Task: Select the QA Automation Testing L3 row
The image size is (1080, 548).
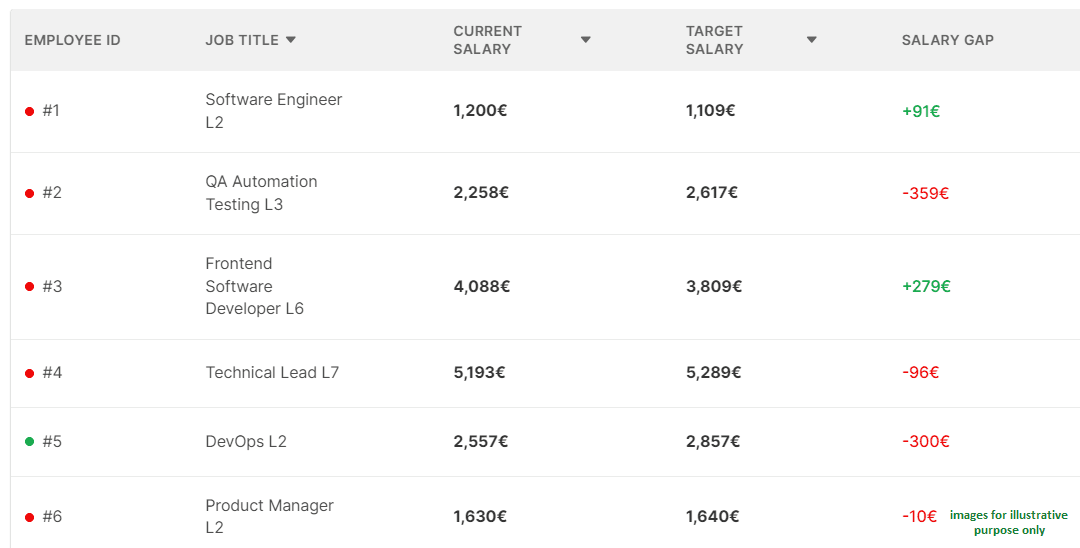Action: (261, 193)
